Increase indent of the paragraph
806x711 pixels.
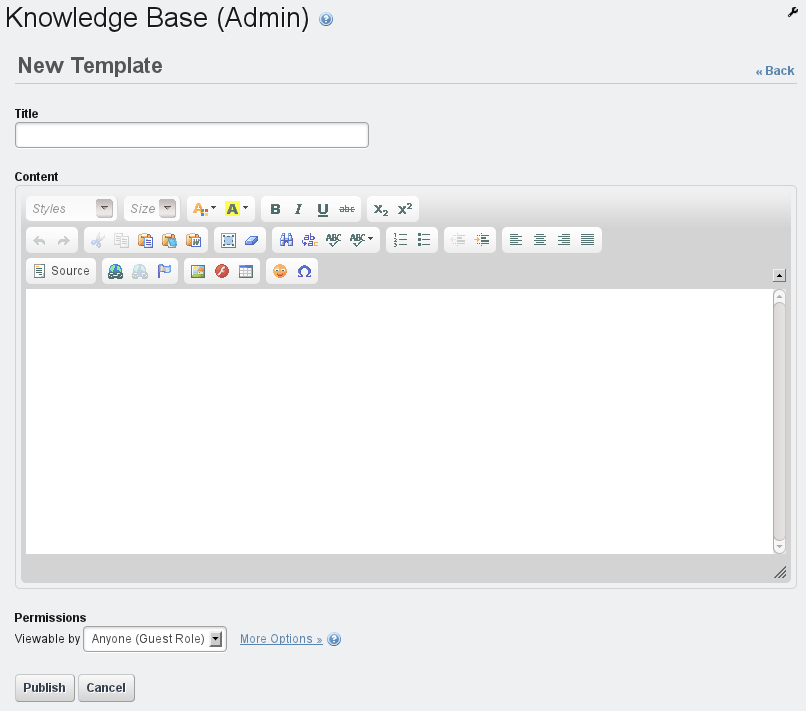pos(482,240)
